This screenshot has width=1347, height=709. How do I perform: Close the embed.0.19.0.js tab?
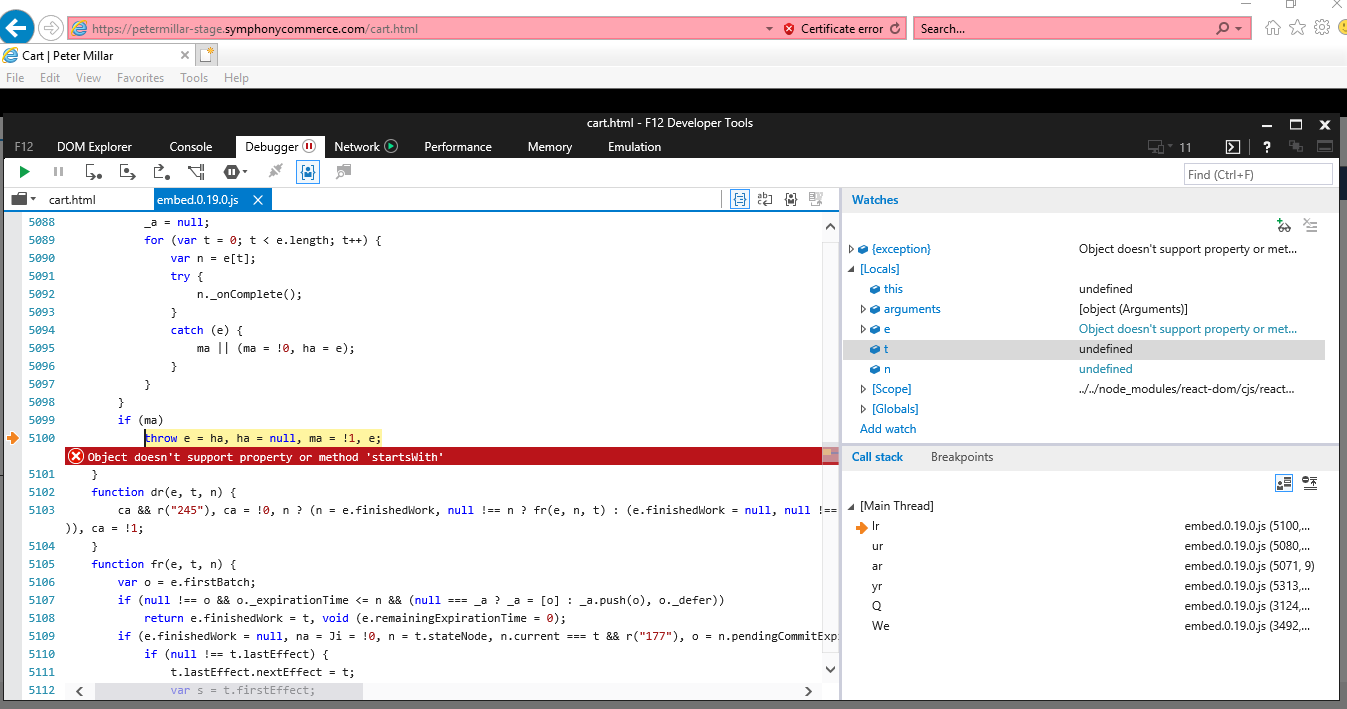258,200
